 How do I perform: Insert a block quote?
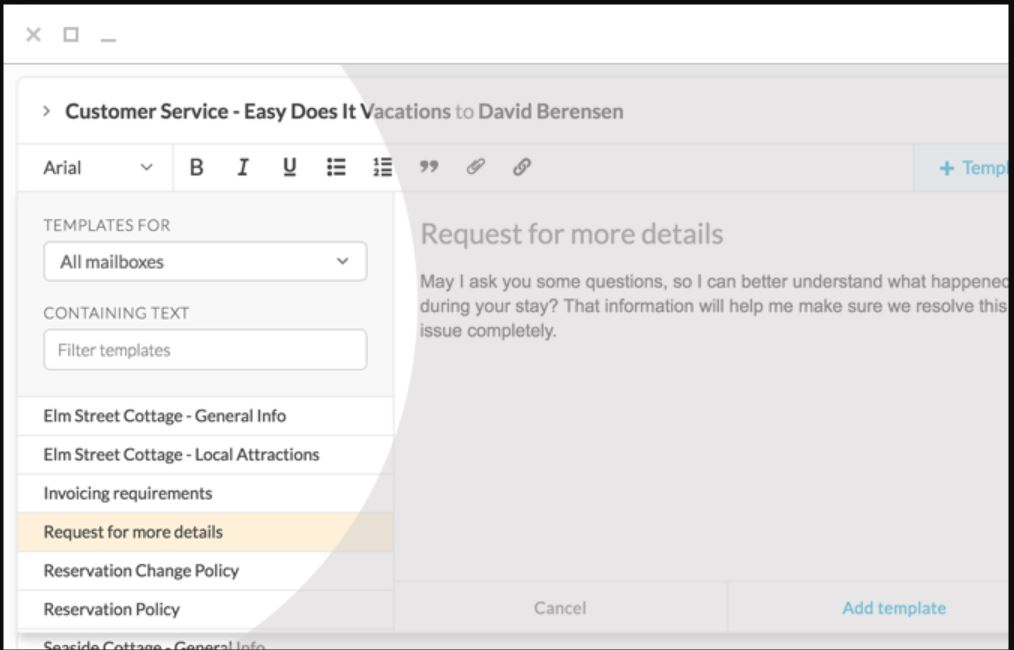click(429, 168)
